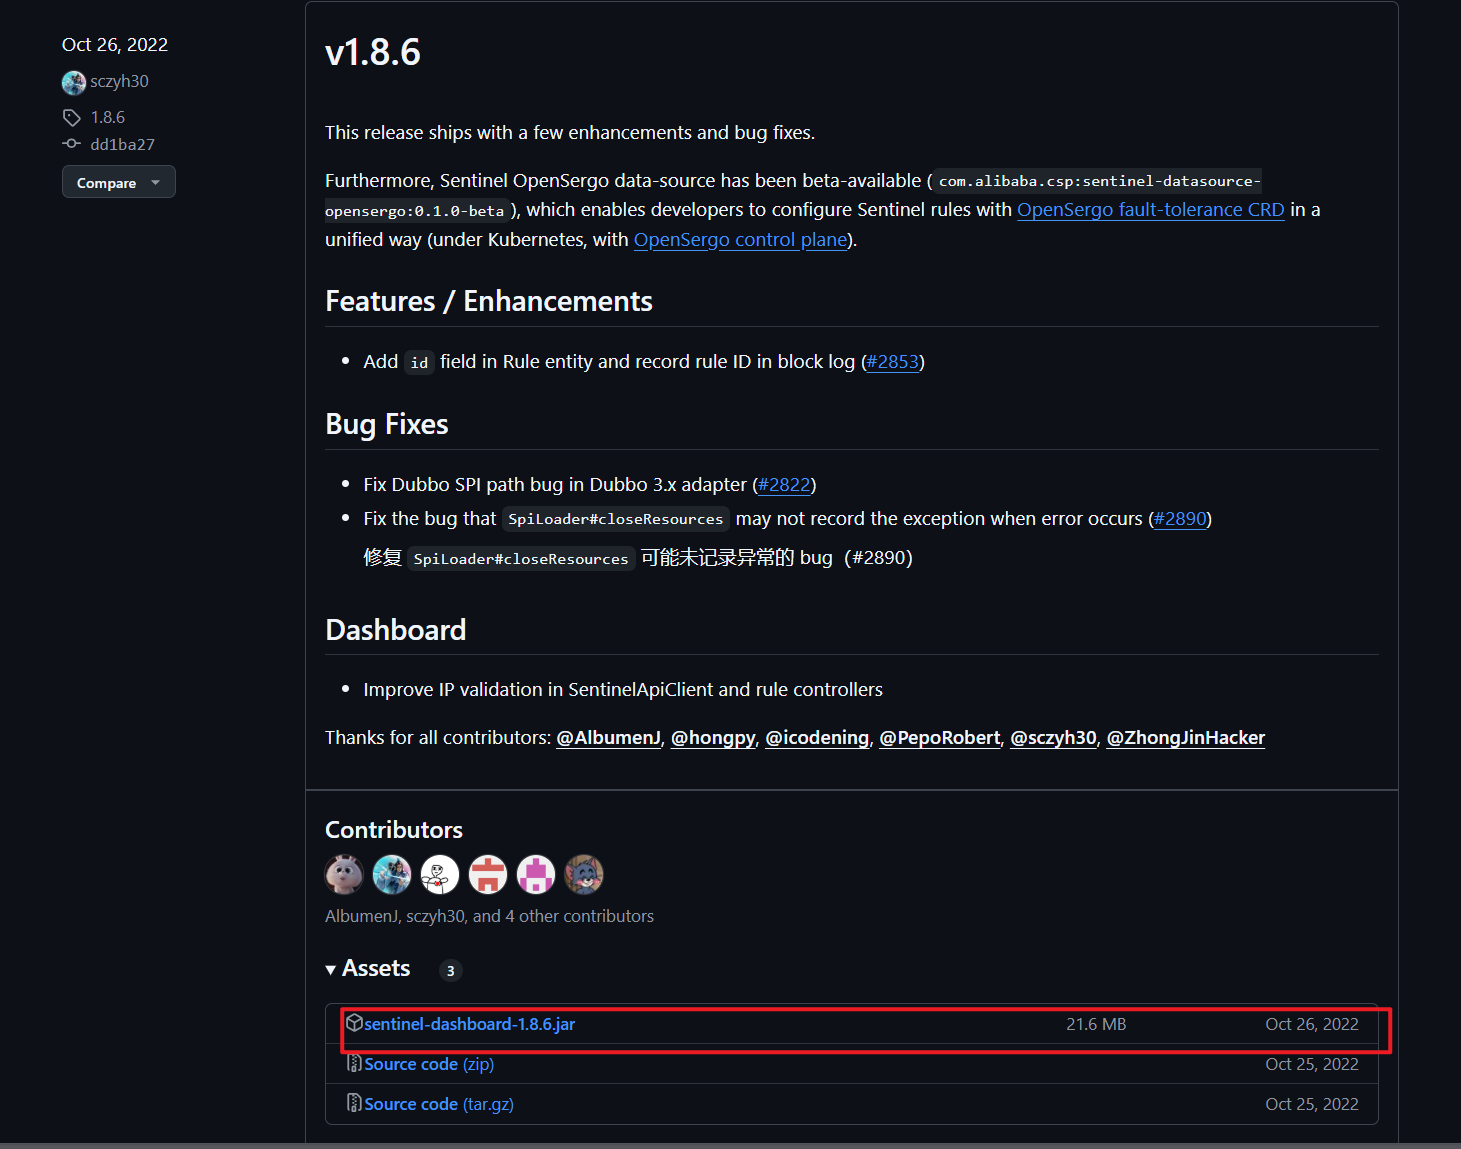The width and height of the screenshot is (1461, 1149).
Task: Open the Compare dropdown
Action: 119,182
